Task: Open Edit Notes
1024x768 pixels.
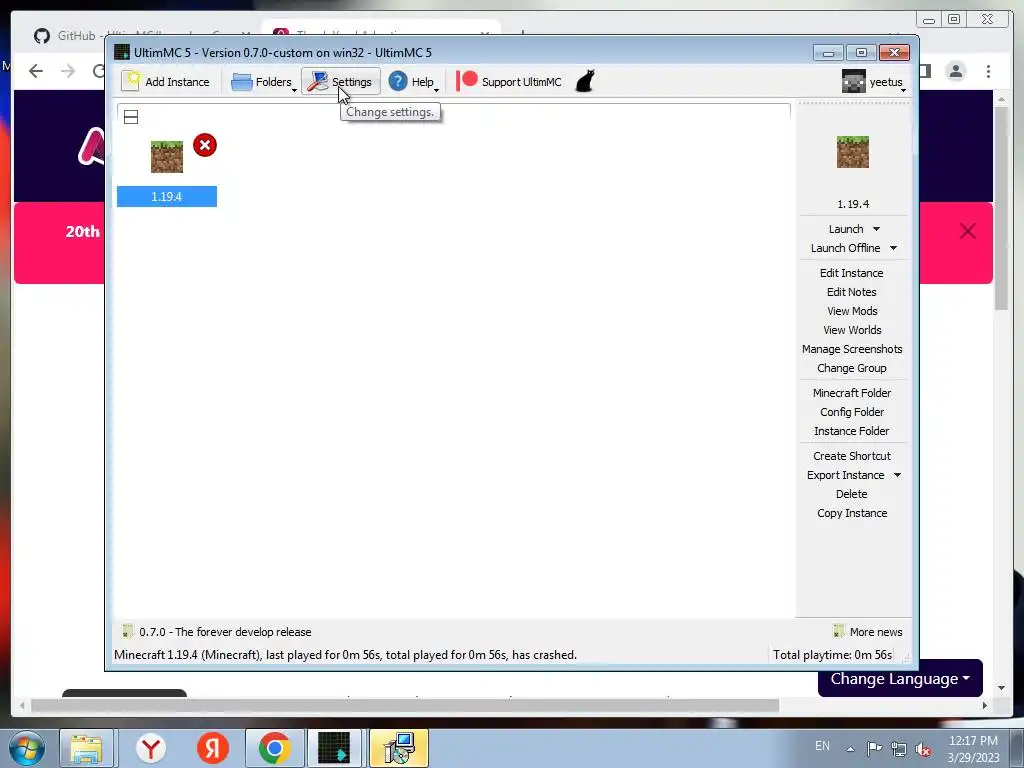Action: (852, 292)
